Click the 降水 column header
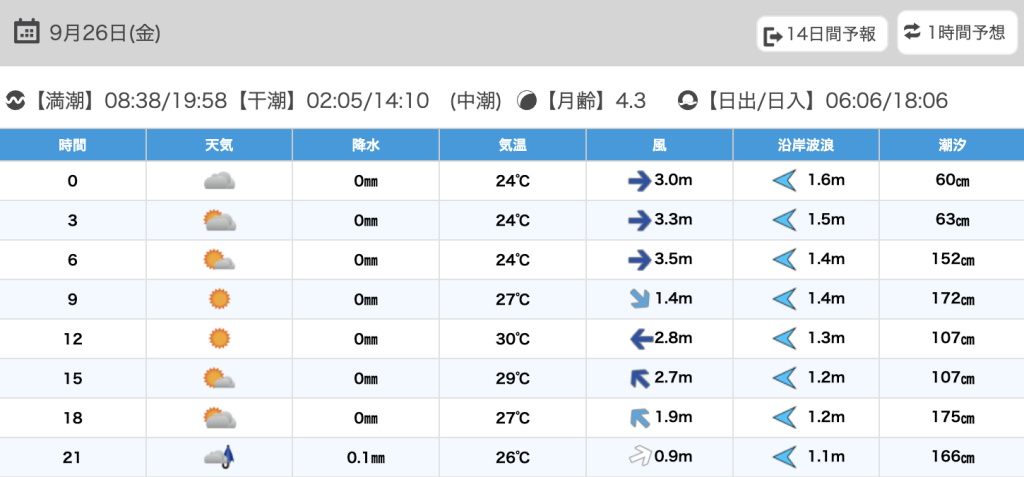This screenshot has width=1024, height=477. coord(366,145)
